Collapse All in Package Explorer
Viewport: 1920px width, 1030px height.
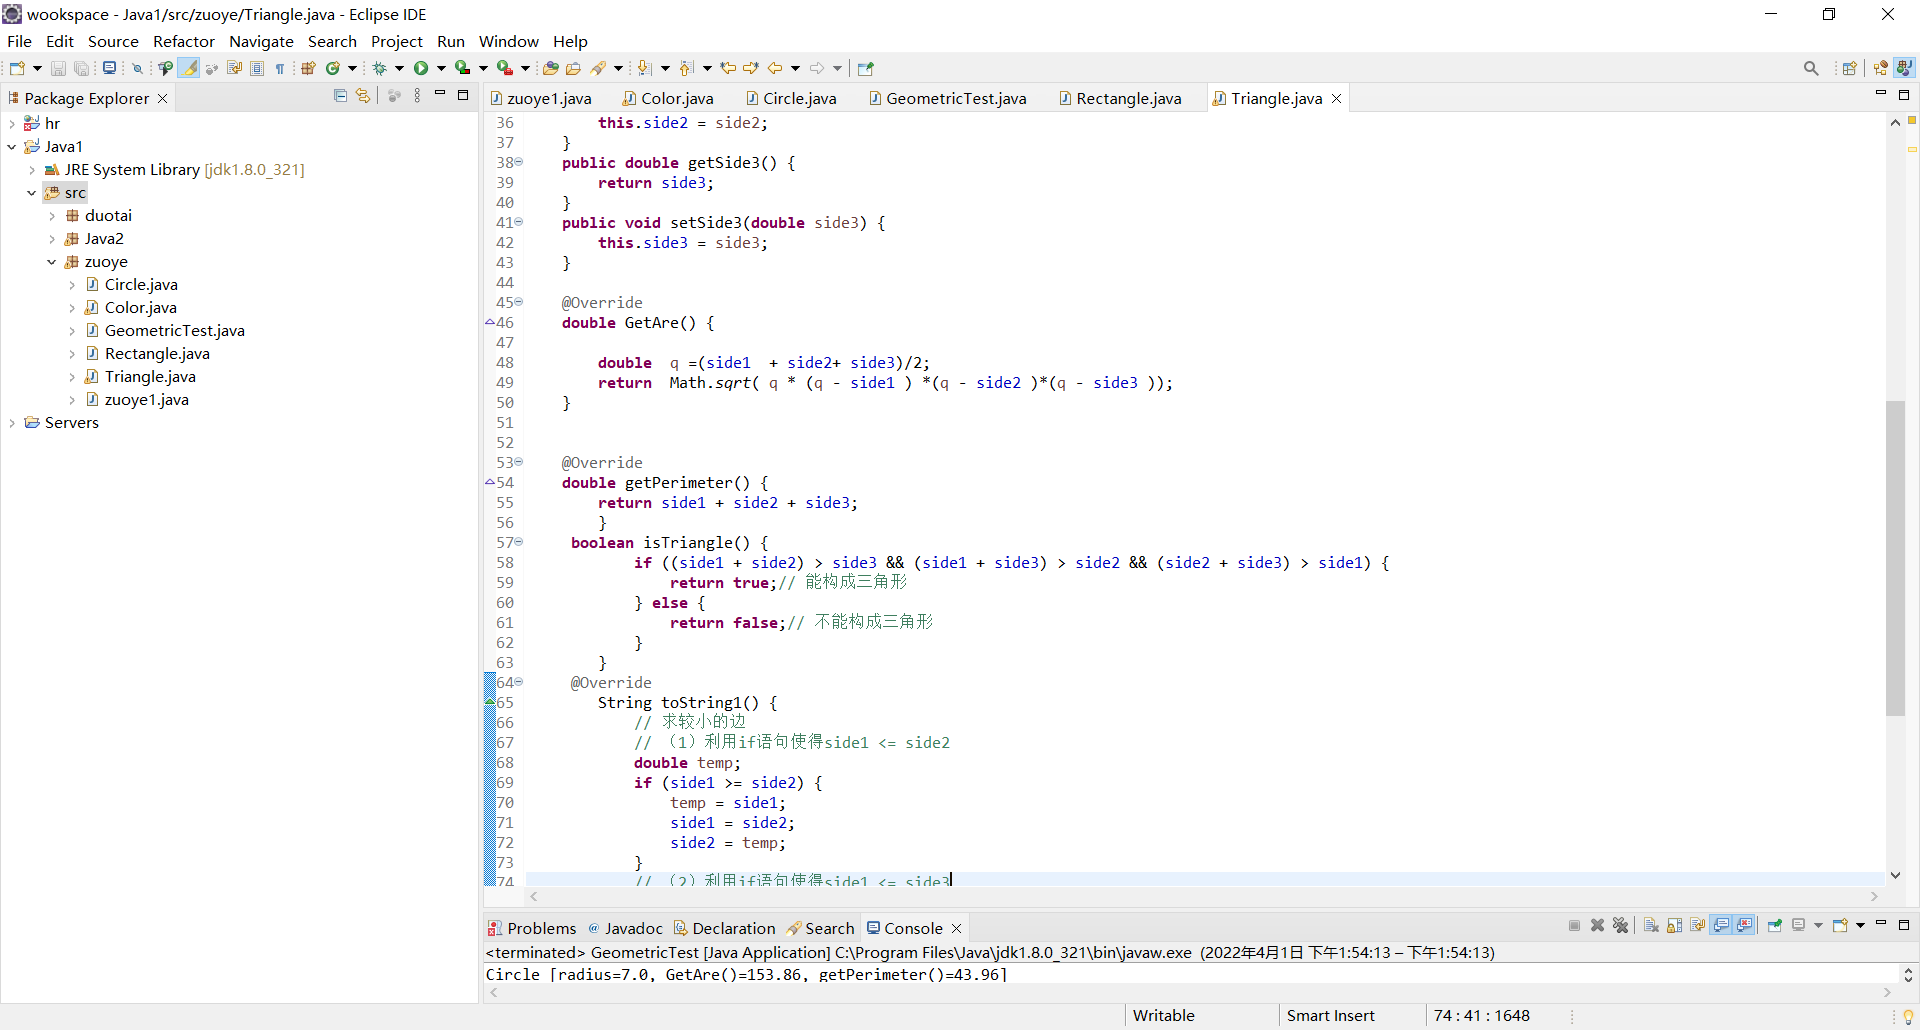(x=340, y=96)
